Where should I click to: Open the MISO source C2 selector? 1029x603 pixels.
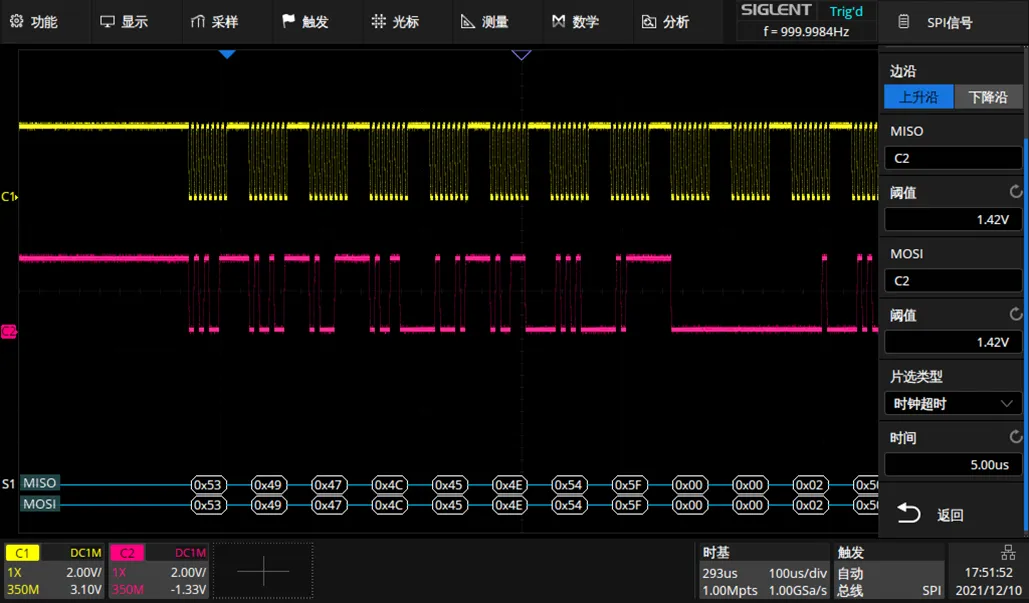(x=952, y=158)
